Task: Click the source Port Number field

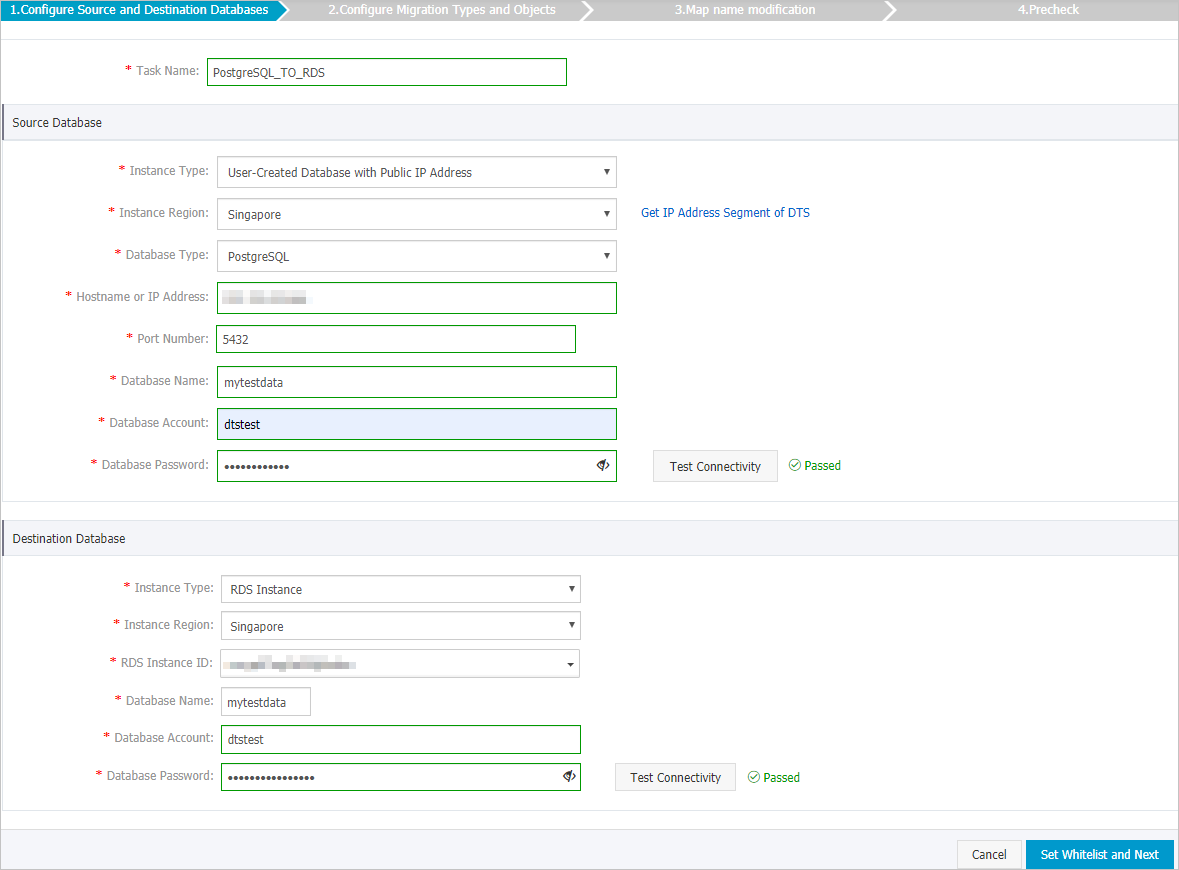Action: [x=396, y=339]
